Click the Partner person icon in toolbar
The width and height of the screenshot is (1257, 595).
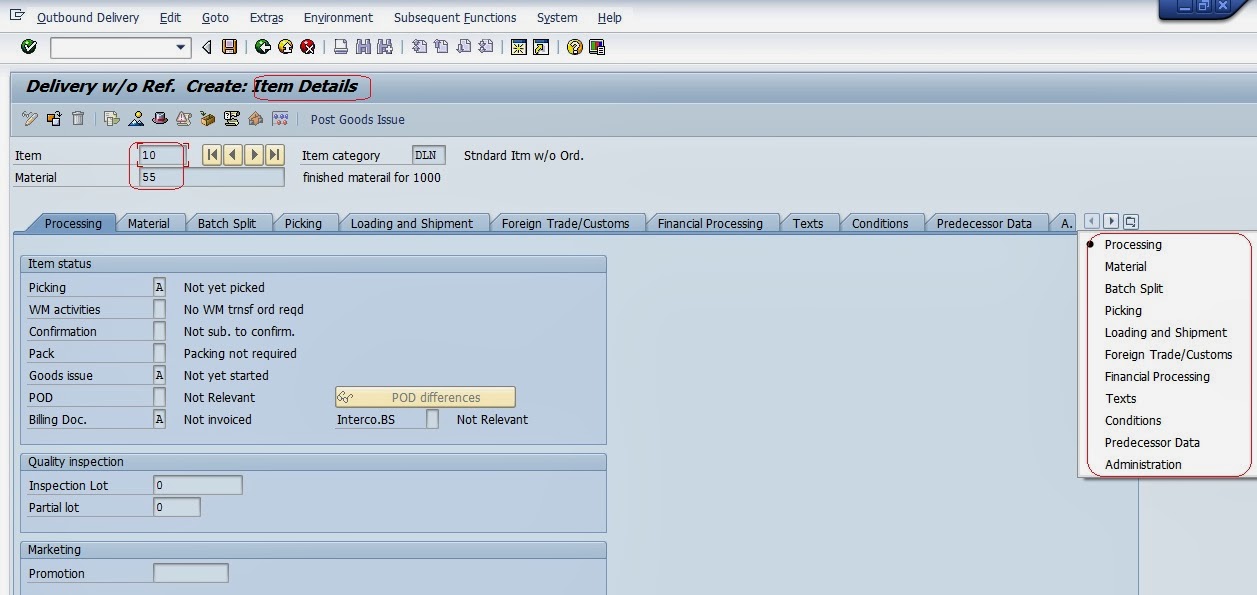[136, 119]
